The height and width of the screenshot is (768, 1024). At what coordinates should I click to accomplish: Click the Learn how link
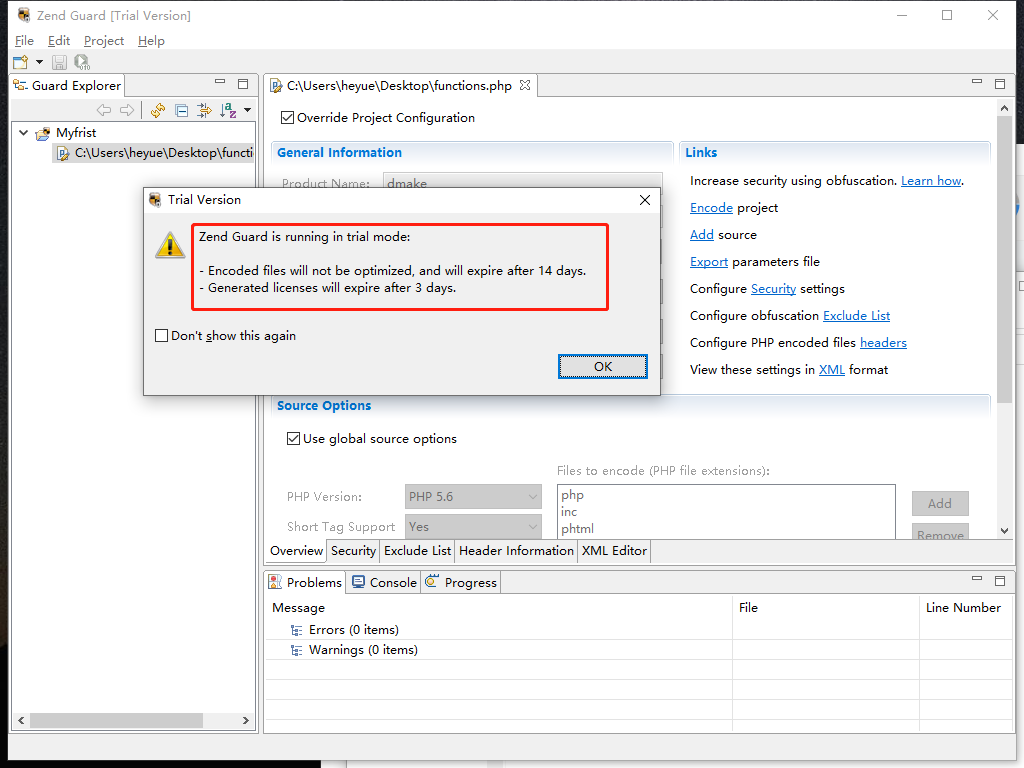click(x=931, y=181)
